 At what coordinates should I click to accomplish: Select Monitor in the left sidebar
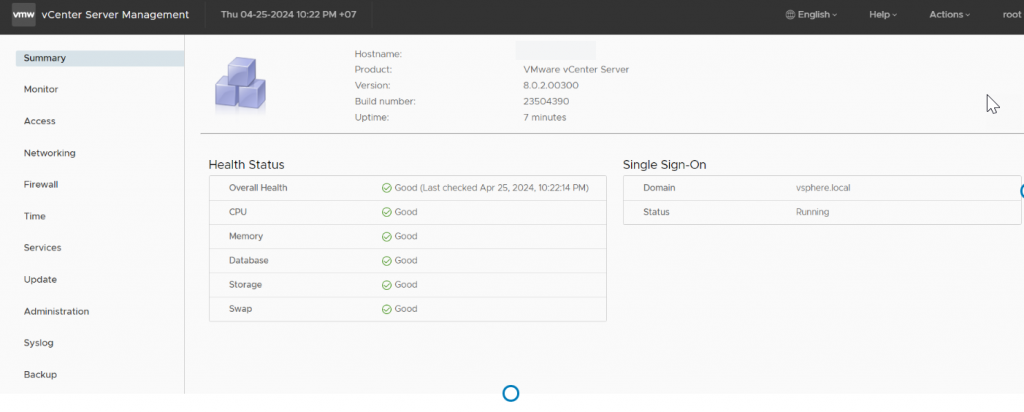41,90
